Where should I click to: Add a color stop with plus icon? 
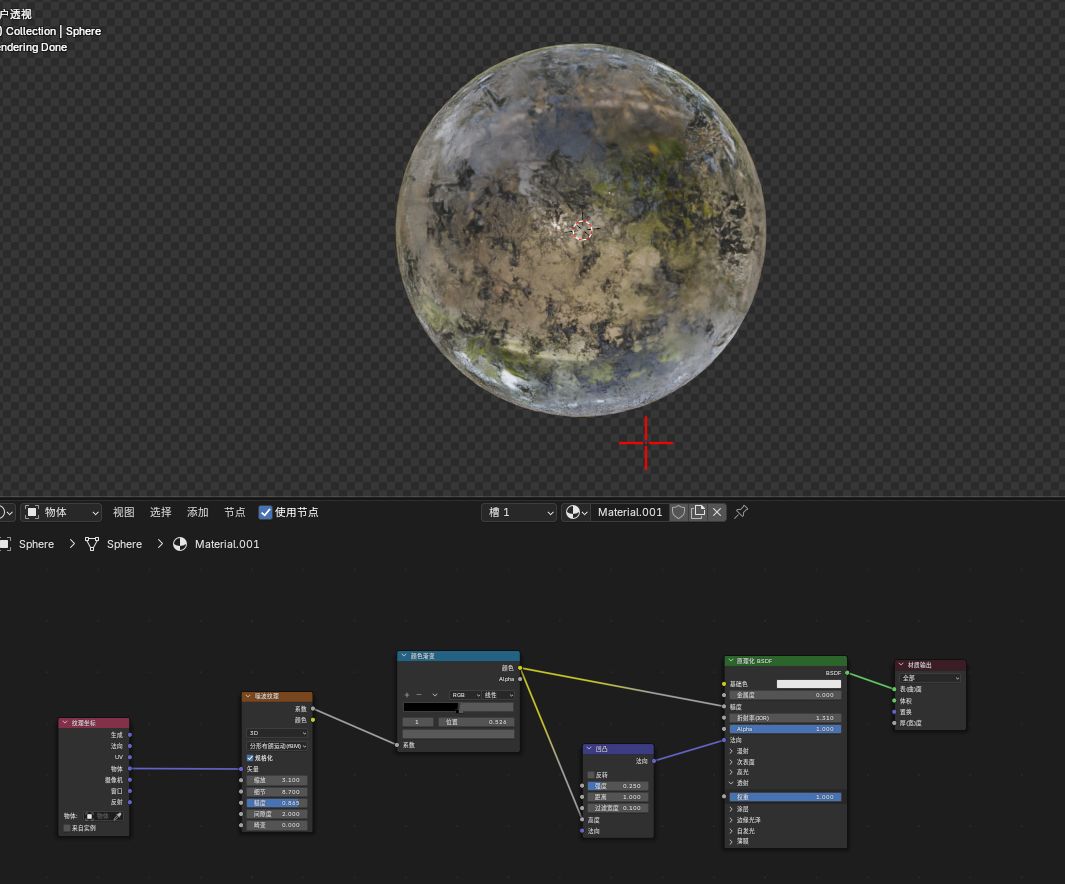(407, 695)
